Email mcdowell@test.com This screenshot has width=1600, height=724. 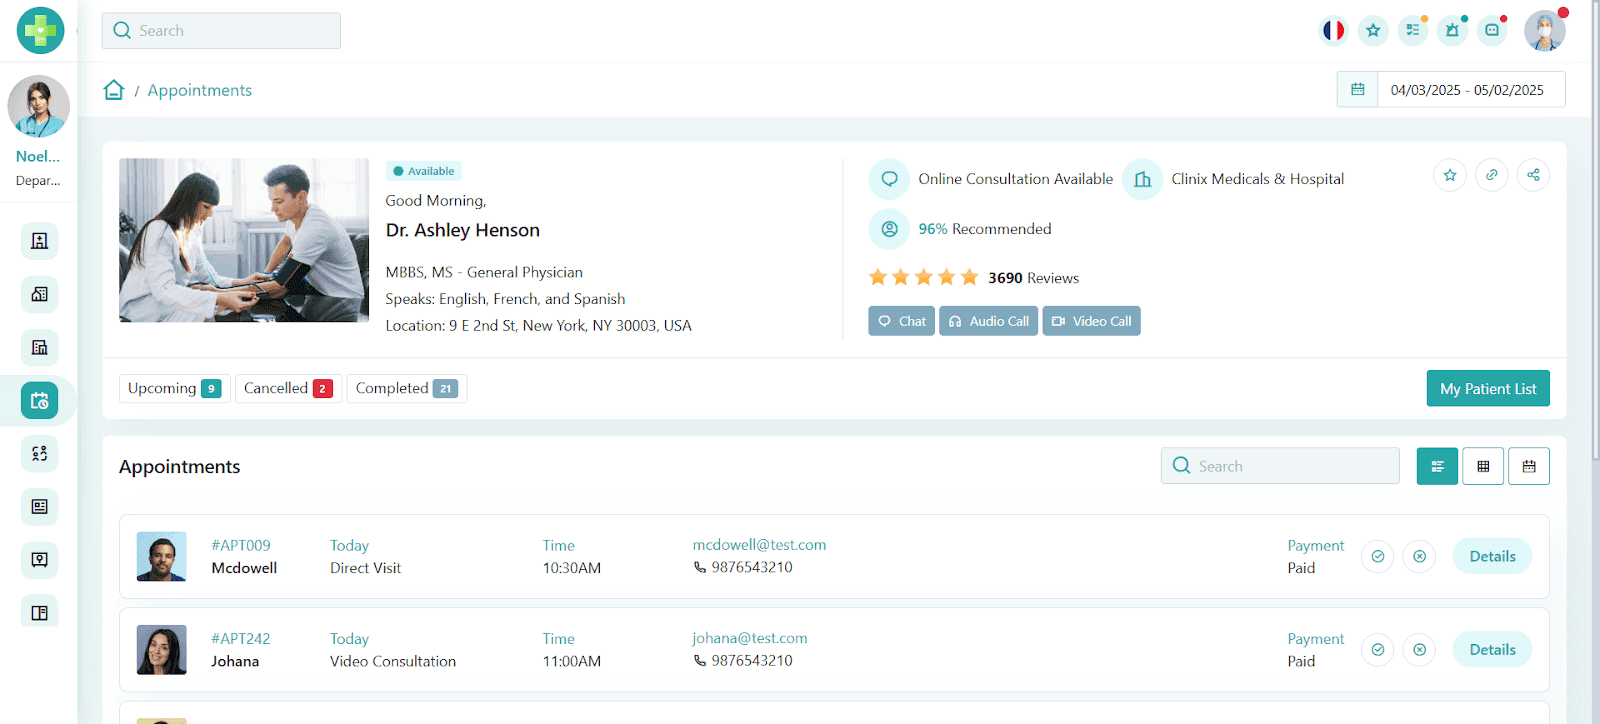760,545
